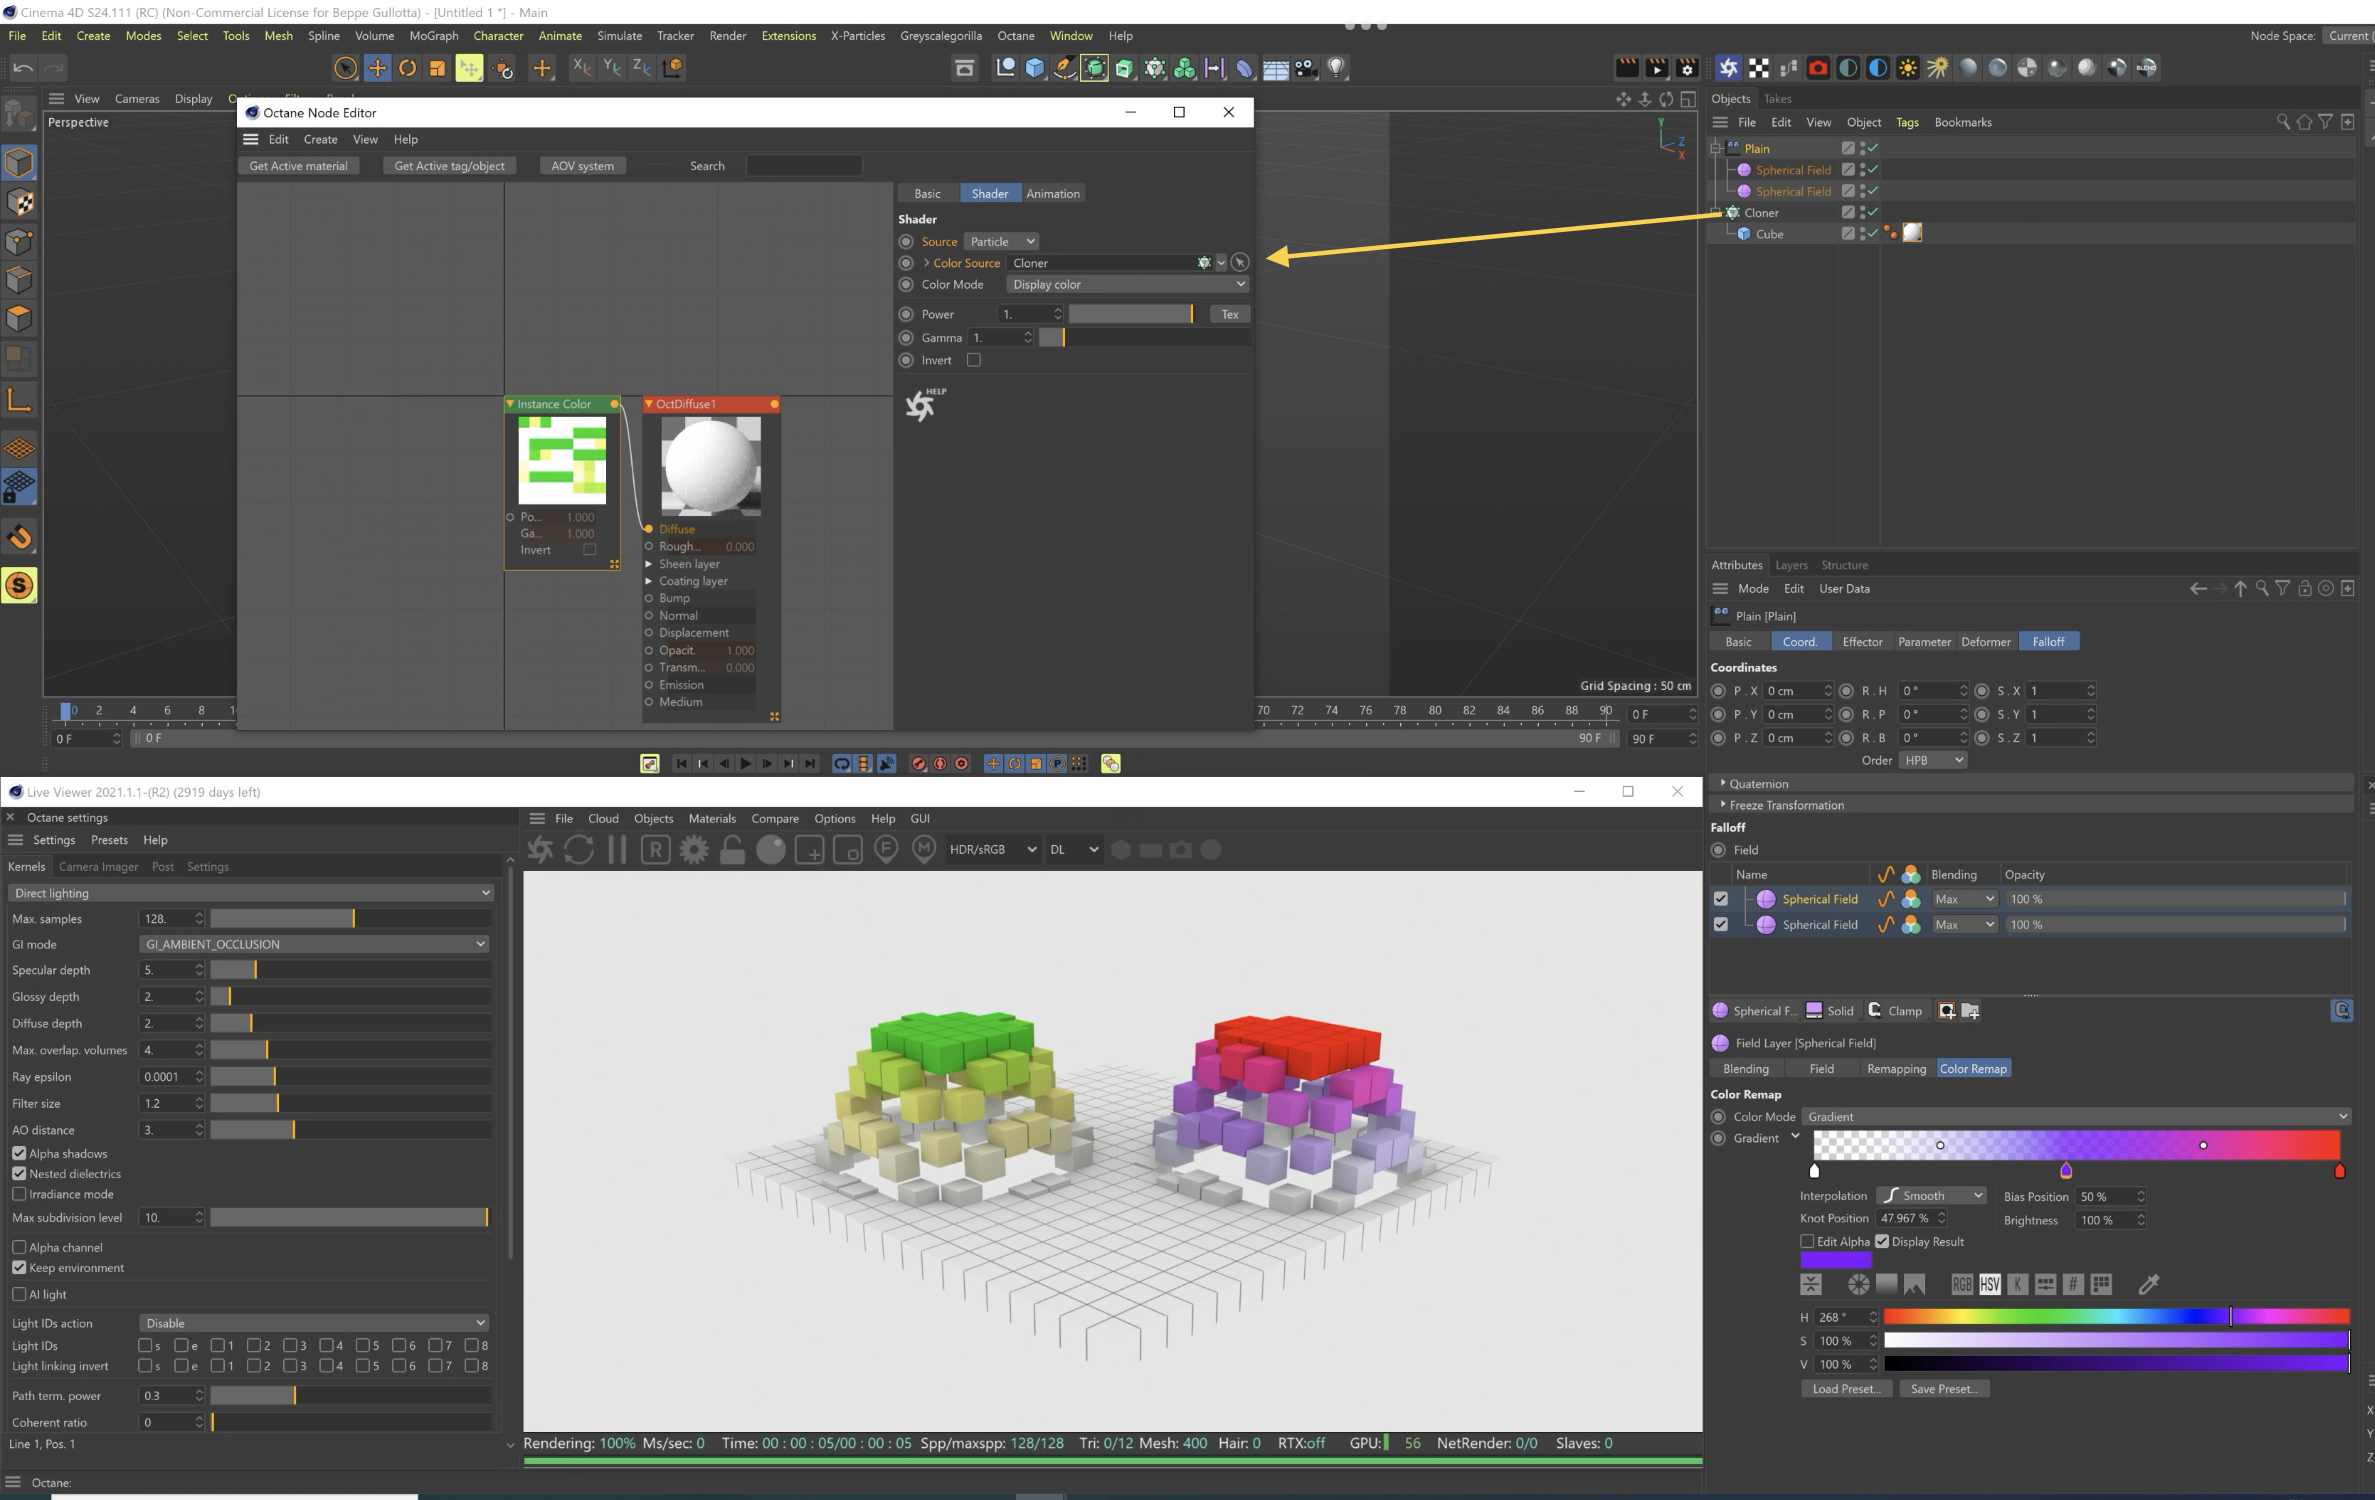Turn on the AI light checkbox

click(x=19, y=1294)
